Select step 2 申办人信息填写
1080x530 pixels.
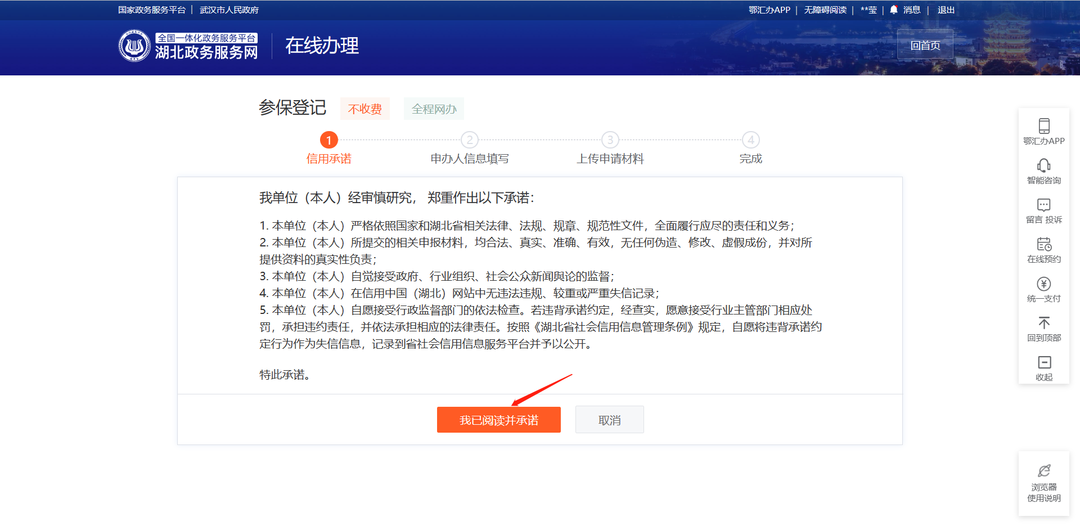click(x=469, y=149)
